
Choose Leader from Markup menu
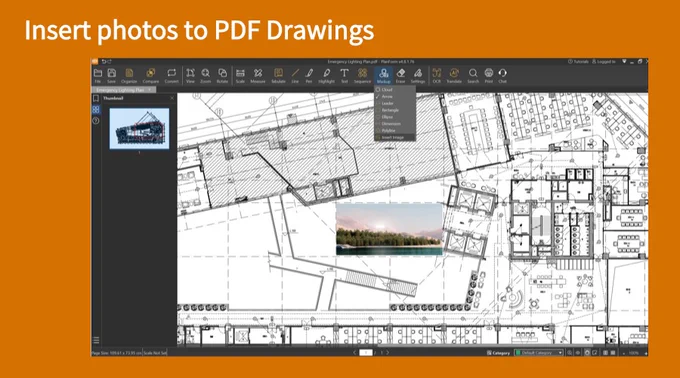(x=395, y=103)
